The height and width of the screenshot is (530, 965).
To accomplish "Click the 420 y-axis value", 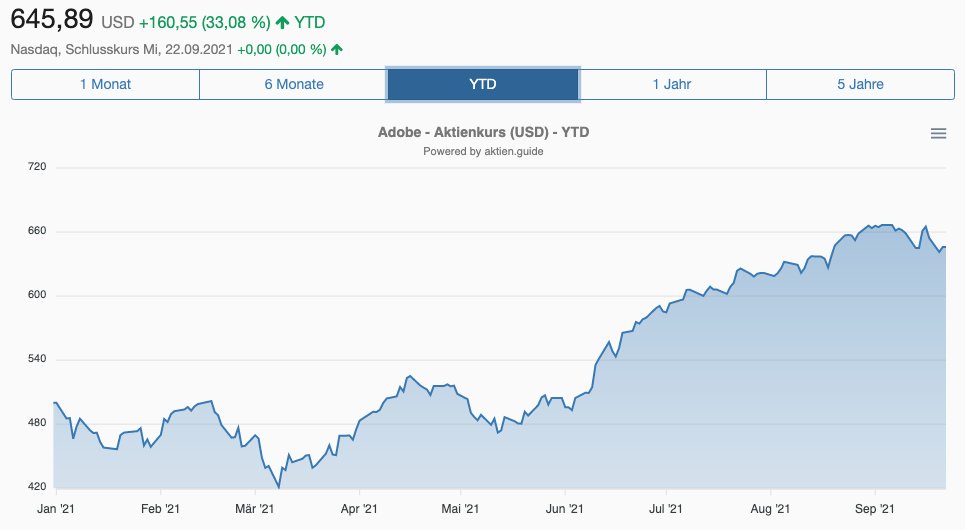I will (x=37, y=487).
